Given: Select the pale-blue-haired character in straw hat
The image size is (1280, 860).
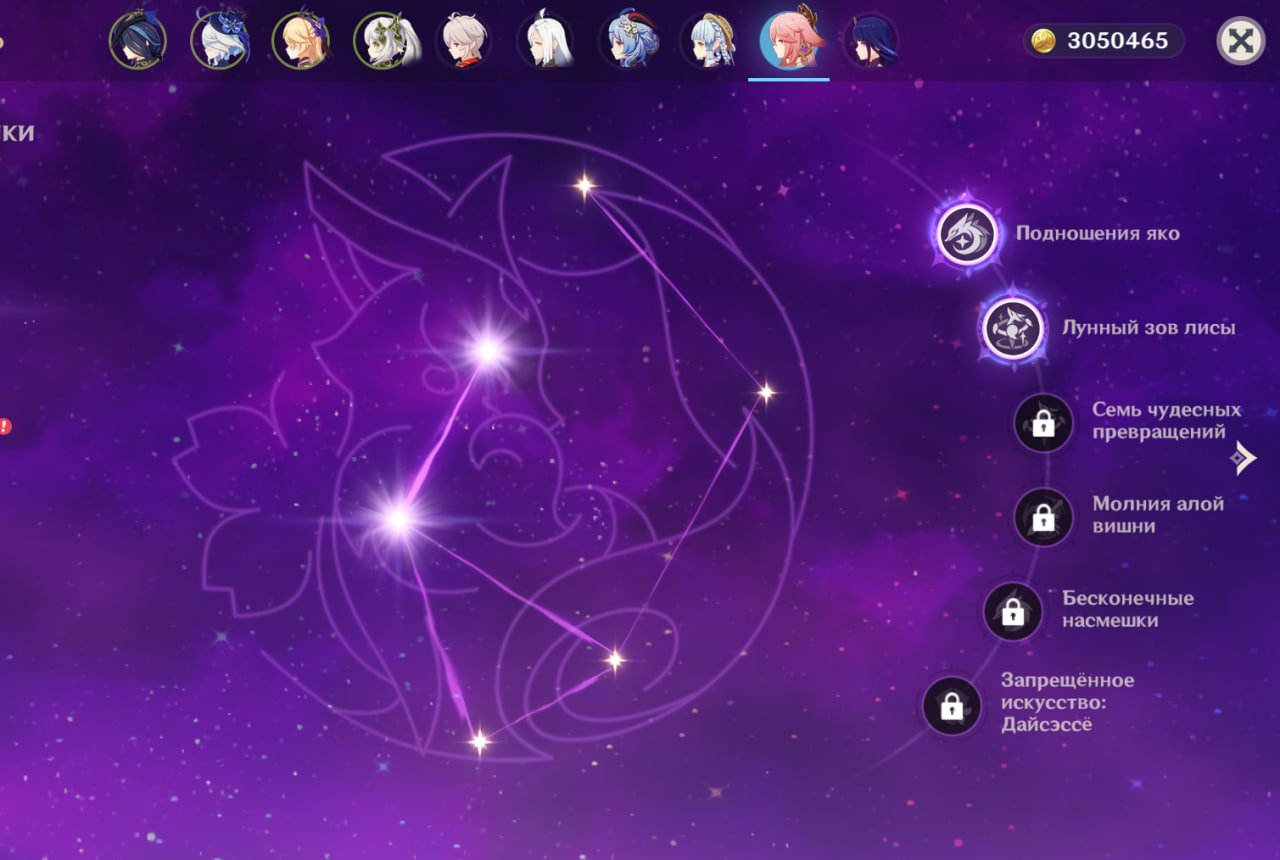Looking at the screenshot, I should pyautogui.click(x=707, y=40).
